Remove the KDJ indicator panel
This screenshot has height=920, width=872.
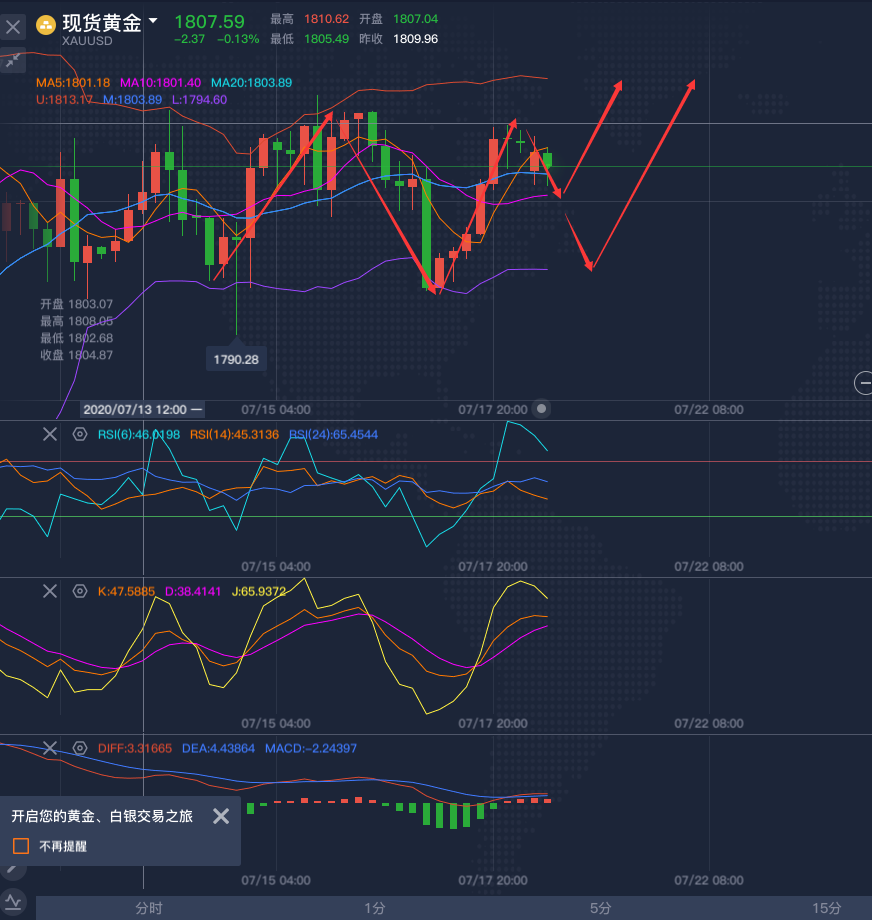click(50, 591)
